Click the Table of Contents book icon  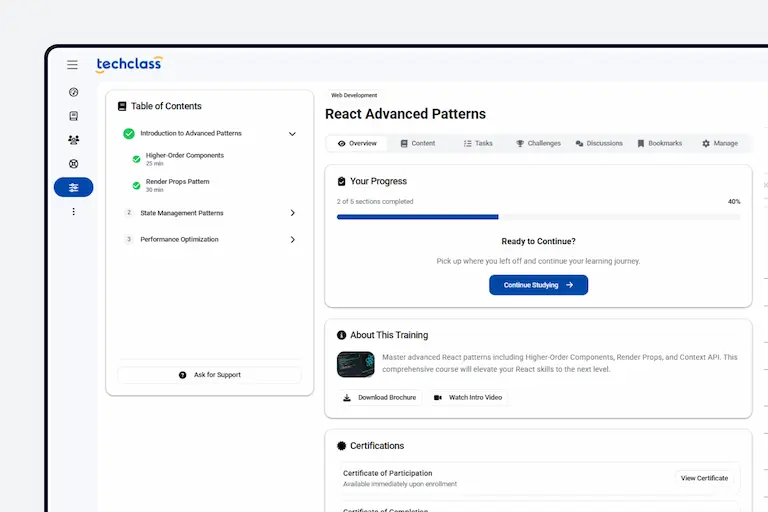pyautogui.click(x=122, y=106)
